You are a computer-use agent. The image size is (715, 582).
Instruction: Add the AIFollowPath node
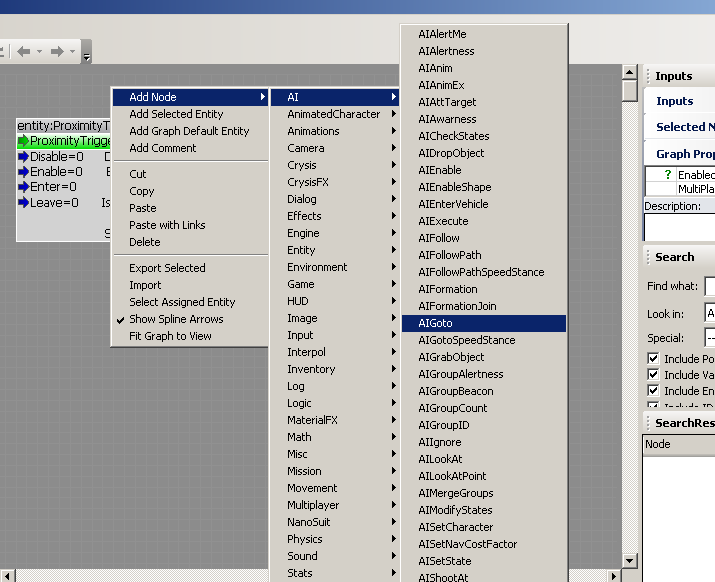click(484, 255)
